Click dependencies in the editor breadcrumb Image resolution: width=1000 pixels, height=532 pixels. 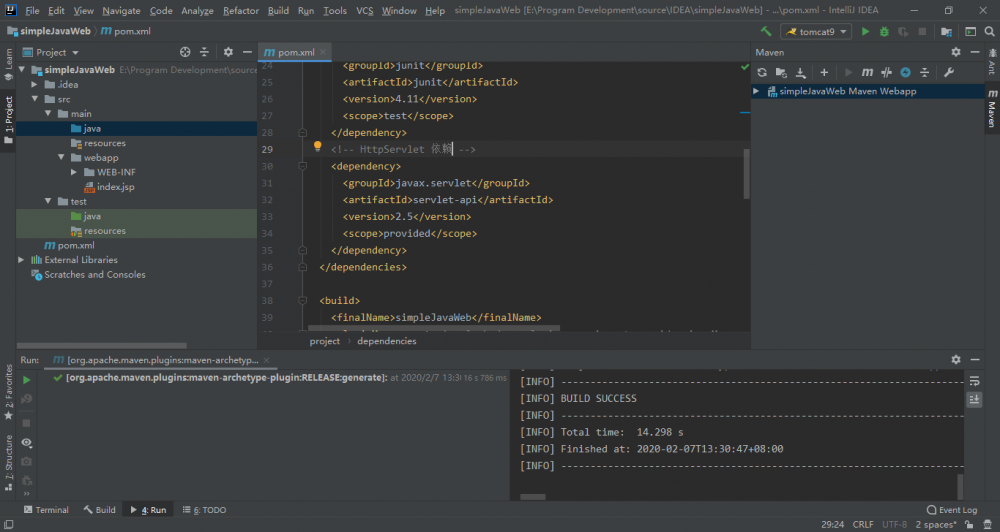click(x=386, y=341)
